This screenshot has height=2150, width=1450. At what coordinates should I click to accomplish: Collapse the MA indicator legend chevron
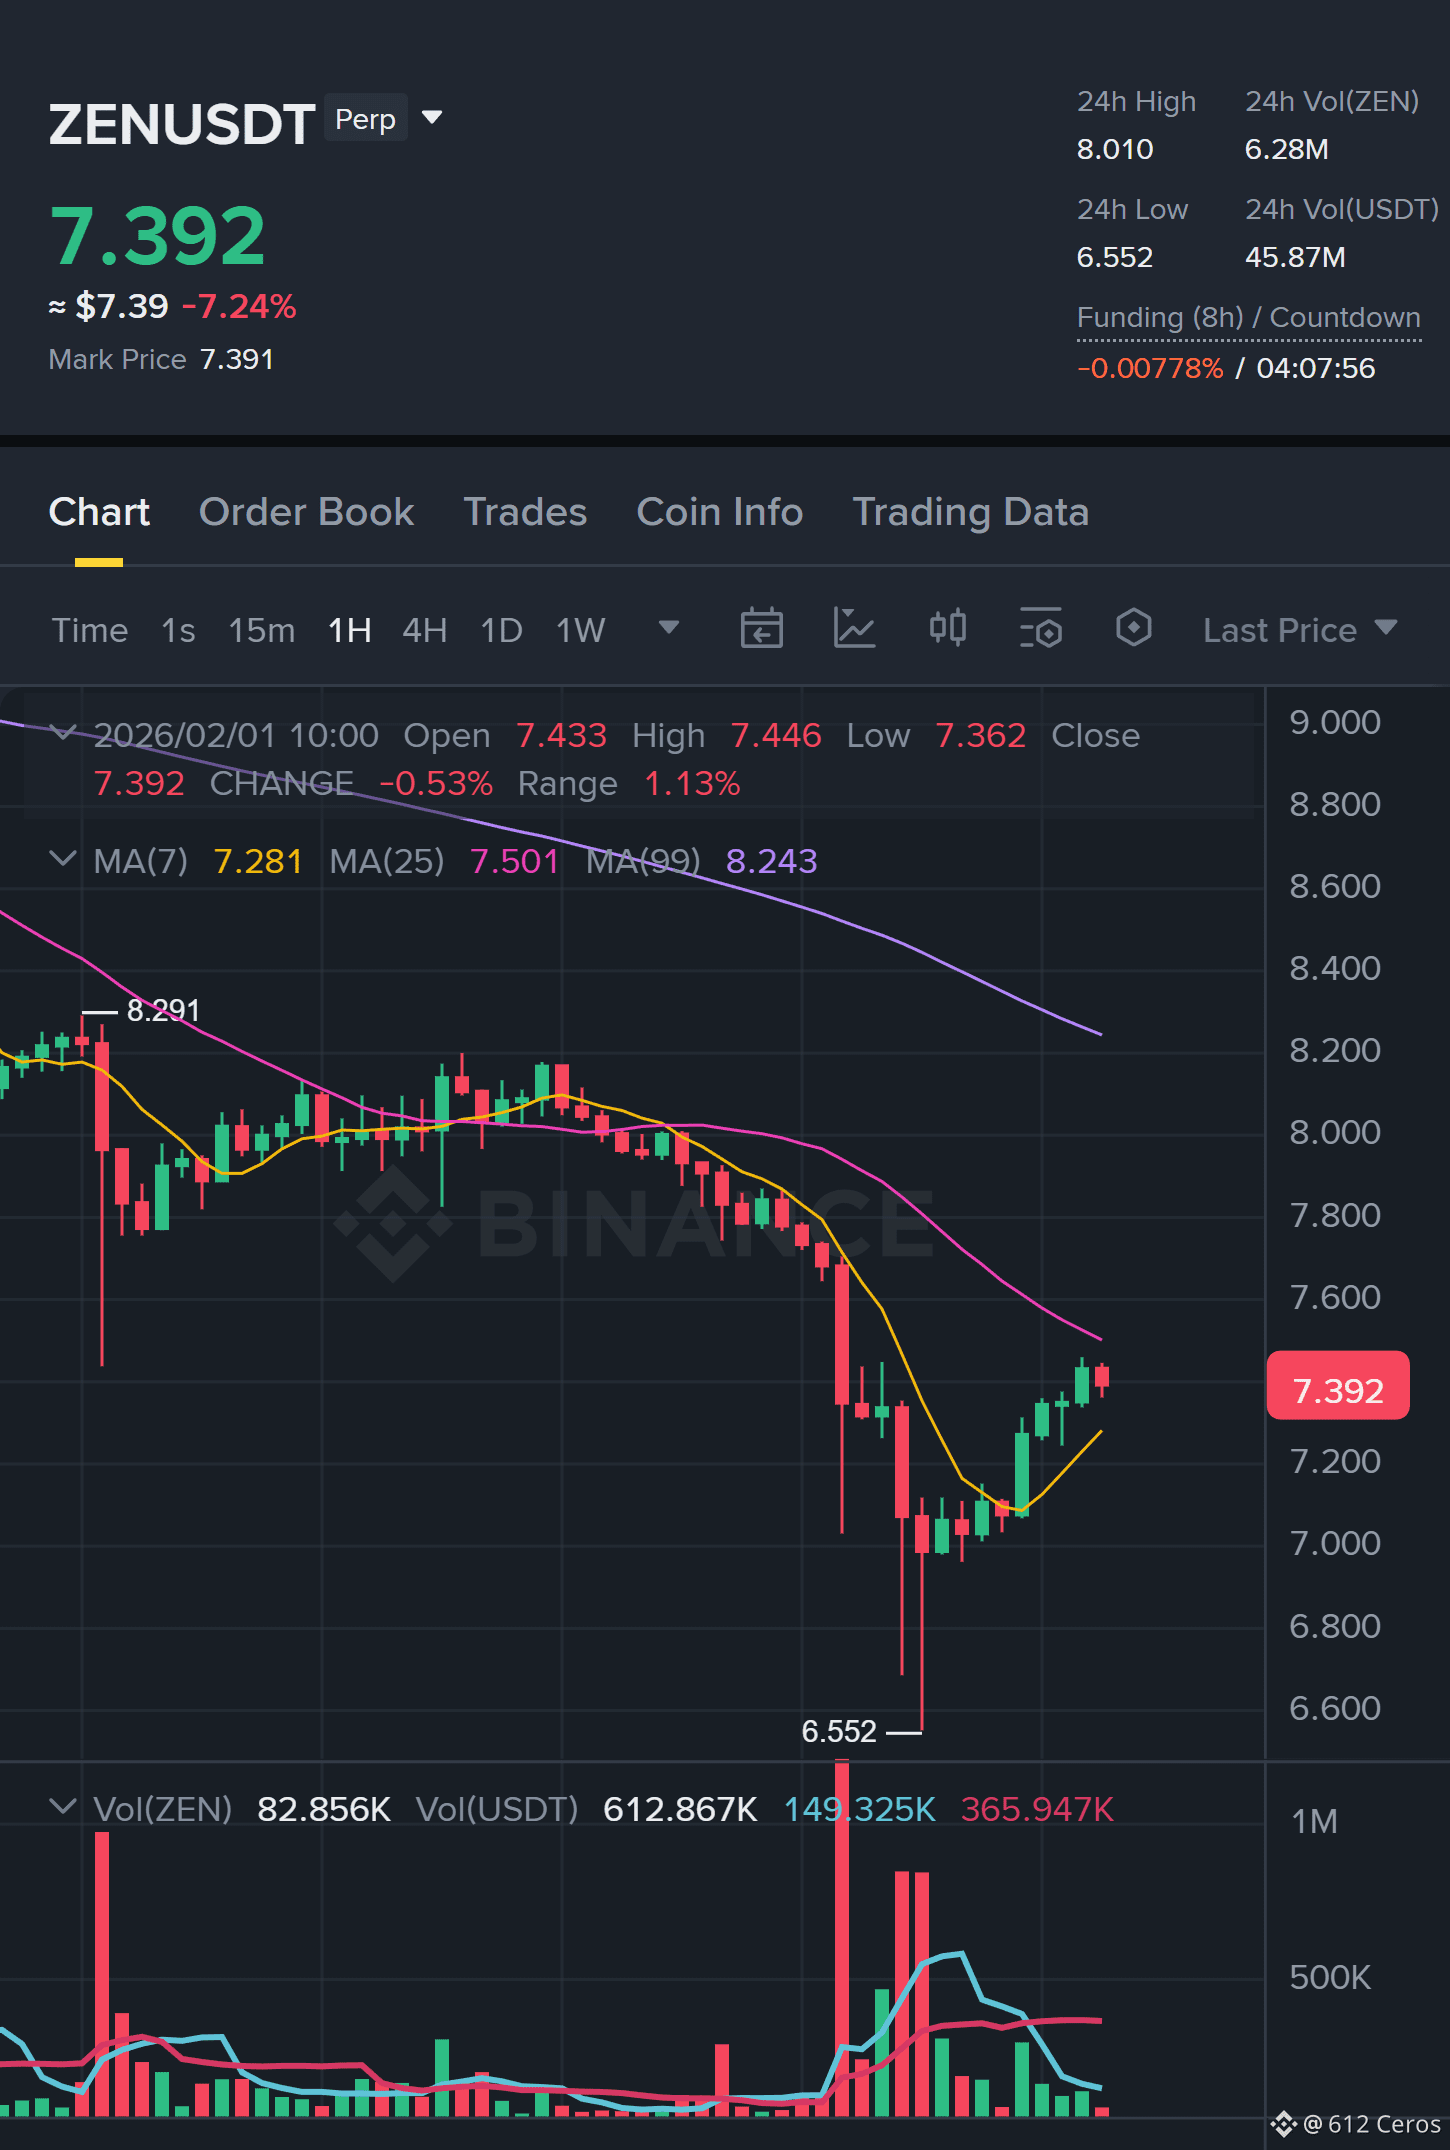tap(62, 859)
